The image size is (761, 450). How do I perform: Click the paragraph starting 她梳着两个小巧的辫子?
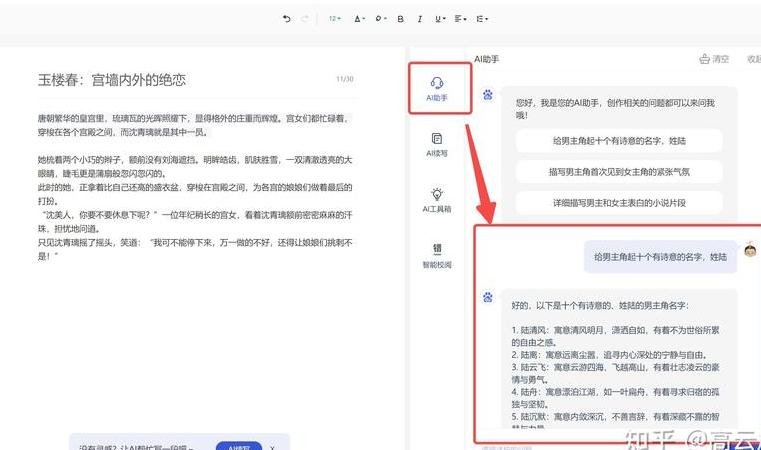pos(195,167)
